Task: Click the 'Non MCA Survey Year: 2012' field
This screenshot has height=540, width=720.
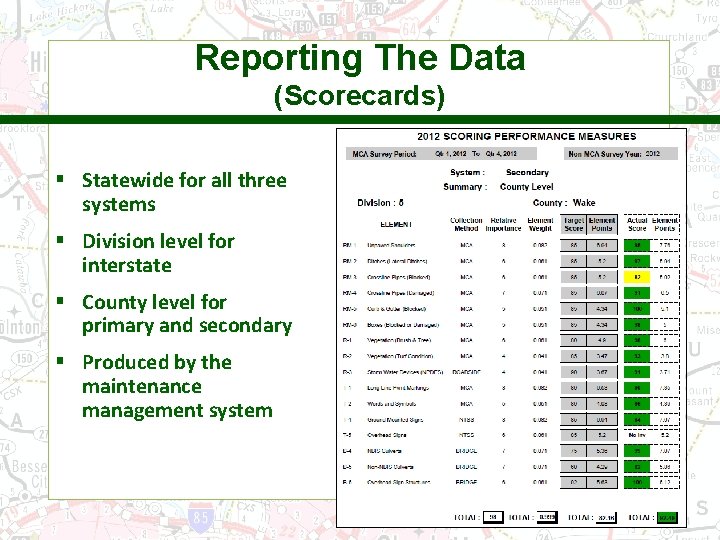Action: click(x=621, y=154)
